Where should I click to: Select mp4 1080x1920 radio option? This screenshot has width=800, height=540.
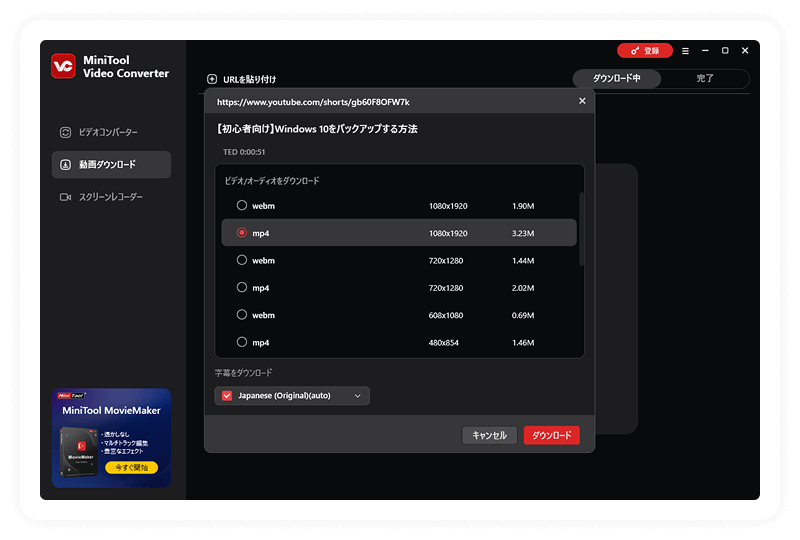(x=242, y=232)
